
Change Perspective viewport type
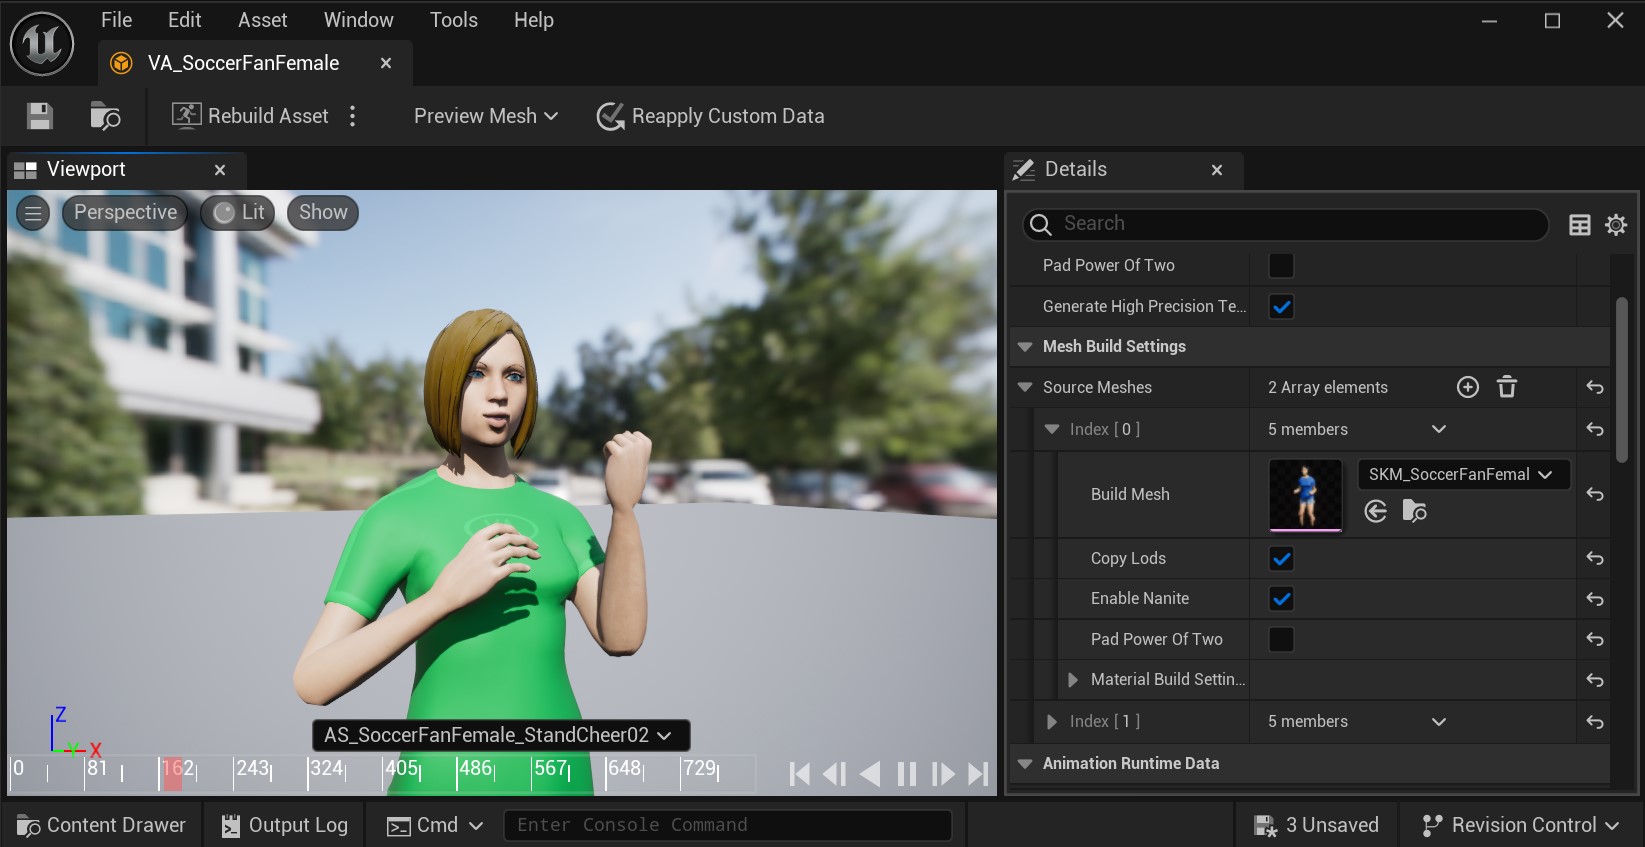125,212
